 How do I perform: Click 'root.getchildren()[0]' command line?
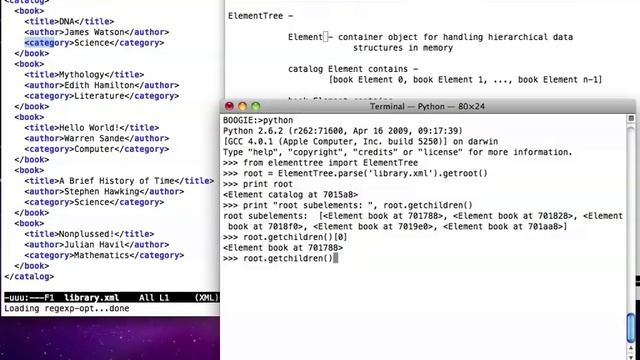tap(285, 237)
